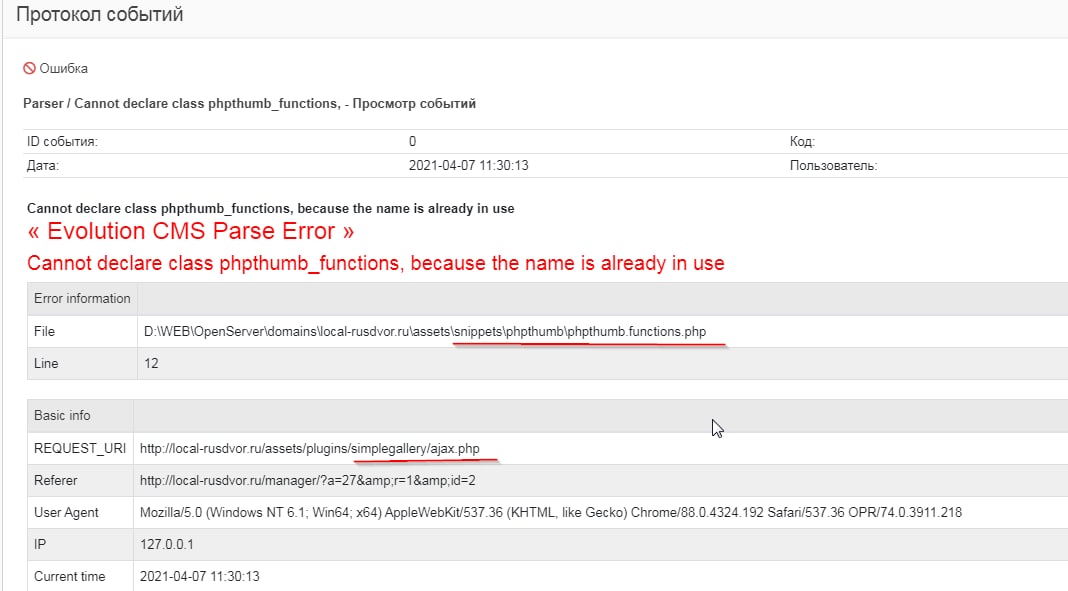Screen dimensions: 1068x591
Task: Select the phpthumb.functions.php file path
Action: coord(425,332)
